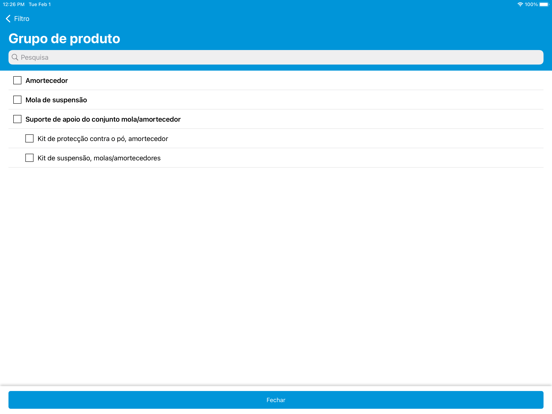The width and height of the screenshot is (552, 414).
Task: Tap the 100% battery percentage
Action: click(531, 4)
